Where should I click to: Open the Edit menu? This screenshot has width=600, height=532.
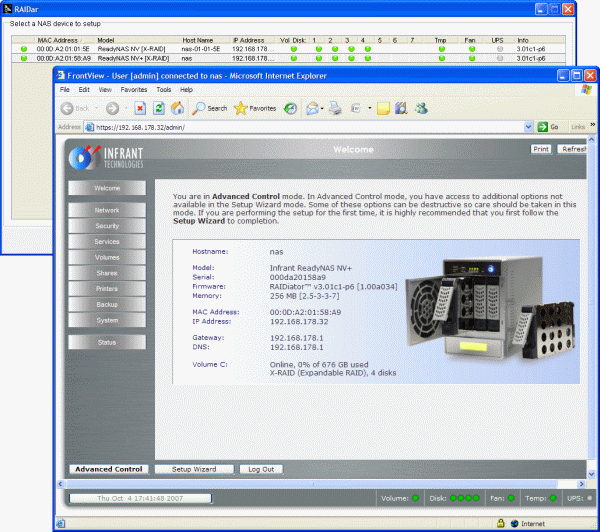(x=84, y=90)
